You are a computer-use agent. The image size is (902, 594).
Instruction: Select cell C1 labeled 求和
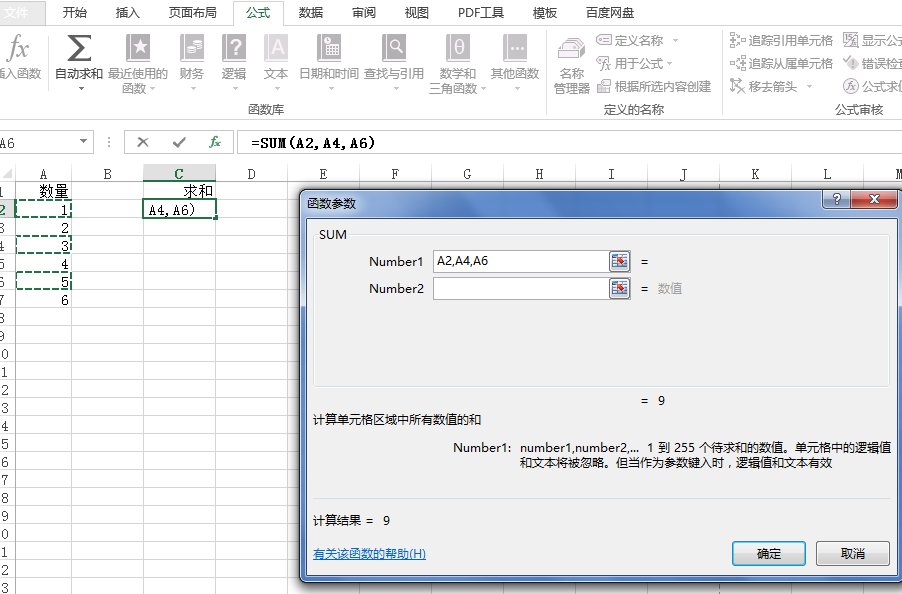[x=179, y=191]
